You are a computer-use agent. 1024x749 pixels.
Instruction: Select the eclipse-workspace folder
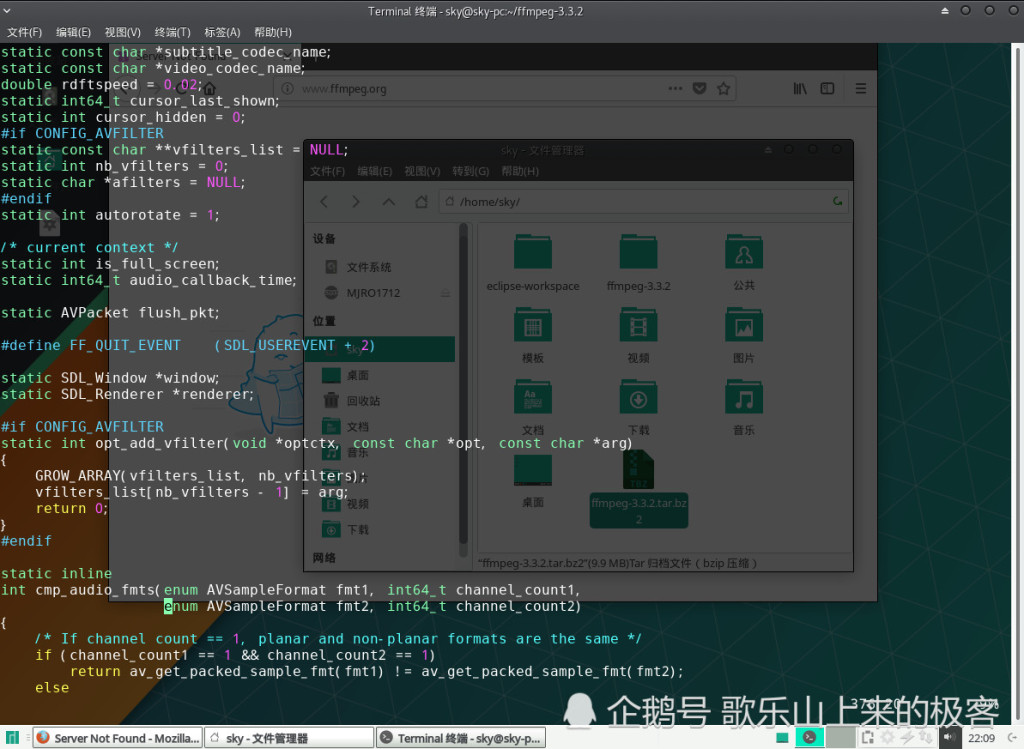click(x=533, y=263)
